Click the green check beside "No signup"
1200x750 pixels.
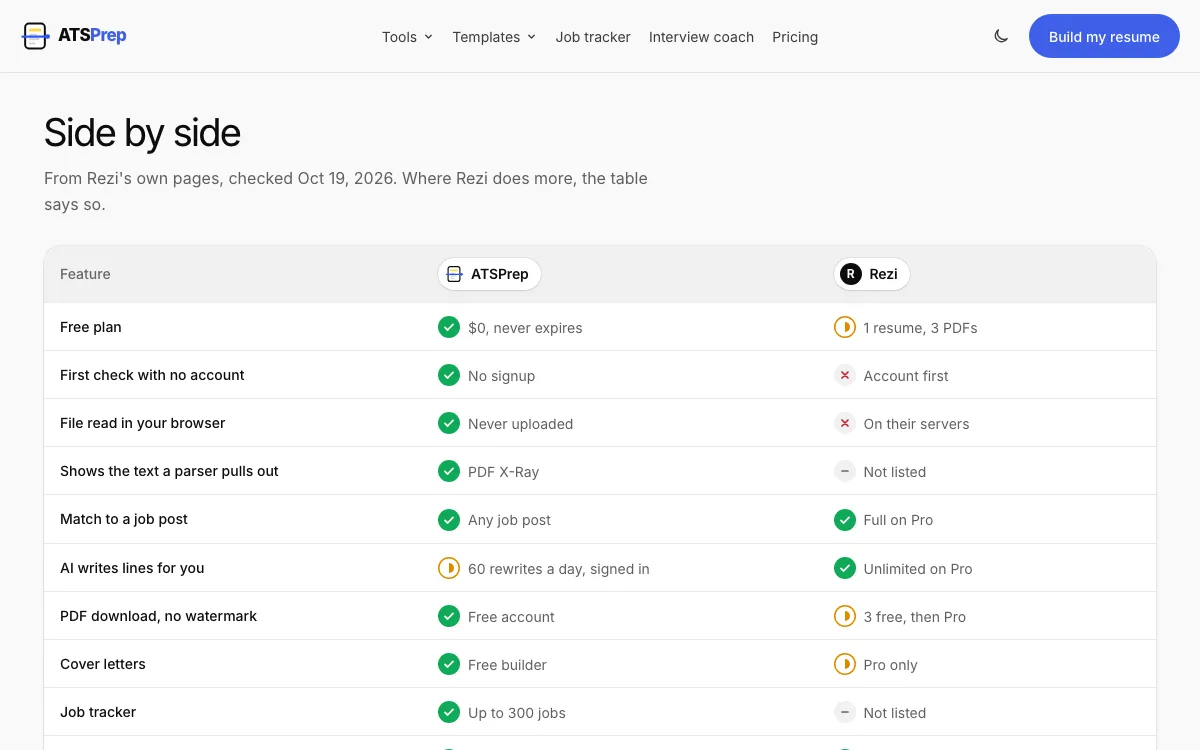(x=449, y=375)
